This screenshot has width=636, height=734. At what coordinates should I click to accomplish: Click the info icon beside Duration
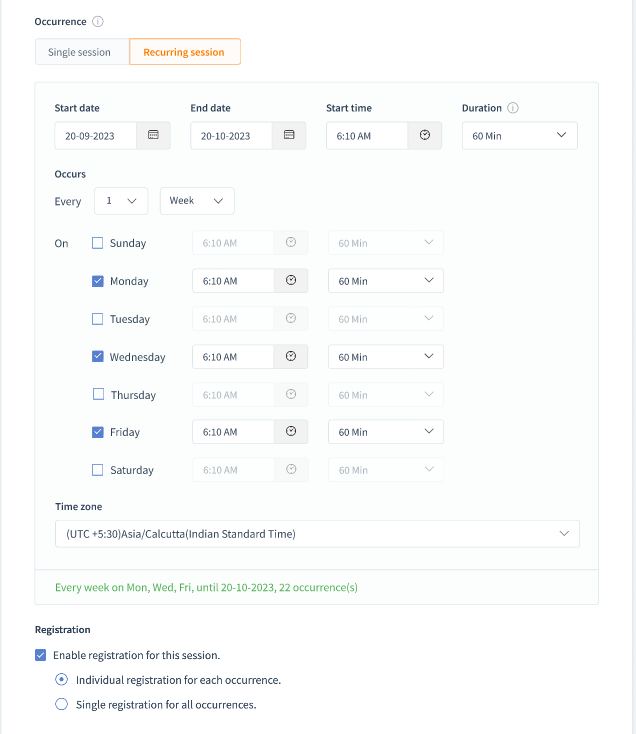pyautogui.click(x=513, y=108)
